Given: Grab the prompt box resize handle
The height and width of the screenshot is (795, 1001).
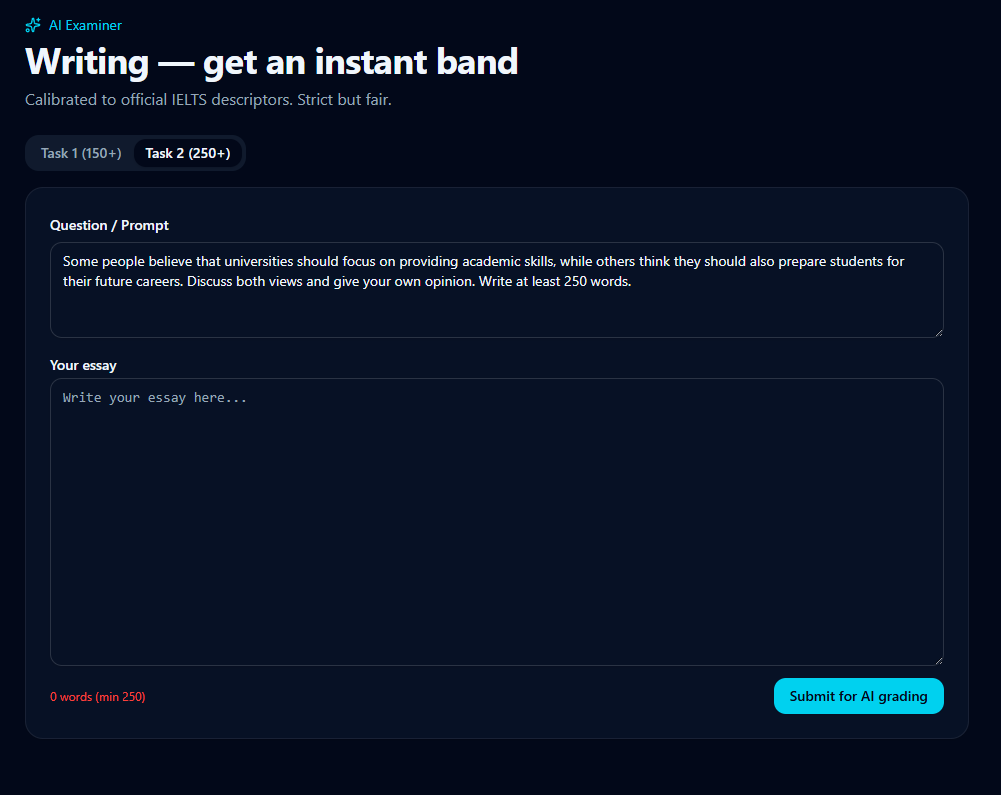Looking at the screenshot, I should tap(938, 332).
